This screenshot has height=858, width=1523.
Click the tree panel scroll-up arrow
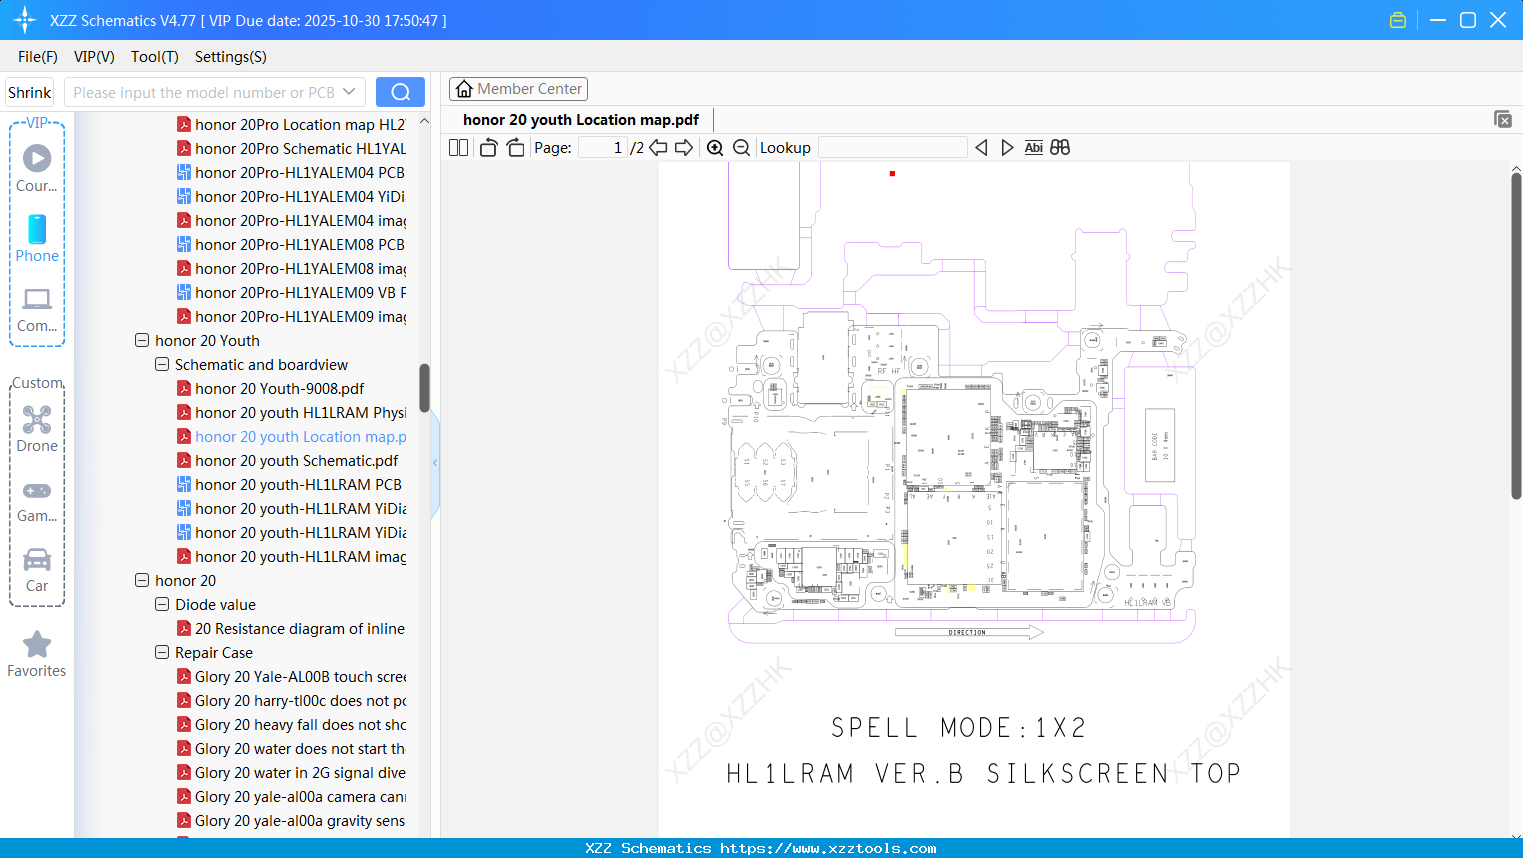(x=424, y=121)
